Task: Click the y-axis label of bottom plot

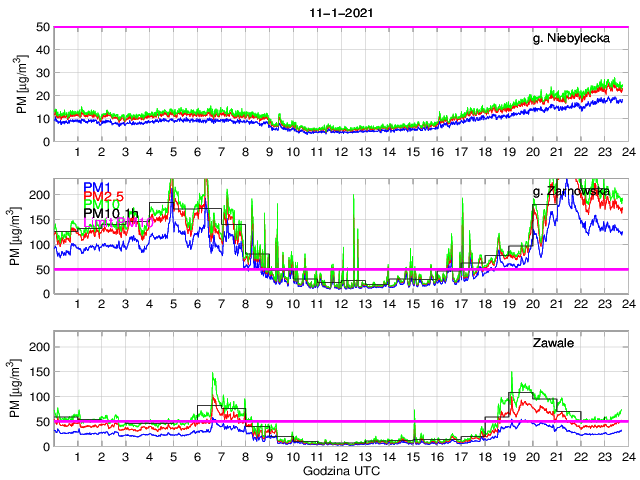Action: click(x=22, y=389)
